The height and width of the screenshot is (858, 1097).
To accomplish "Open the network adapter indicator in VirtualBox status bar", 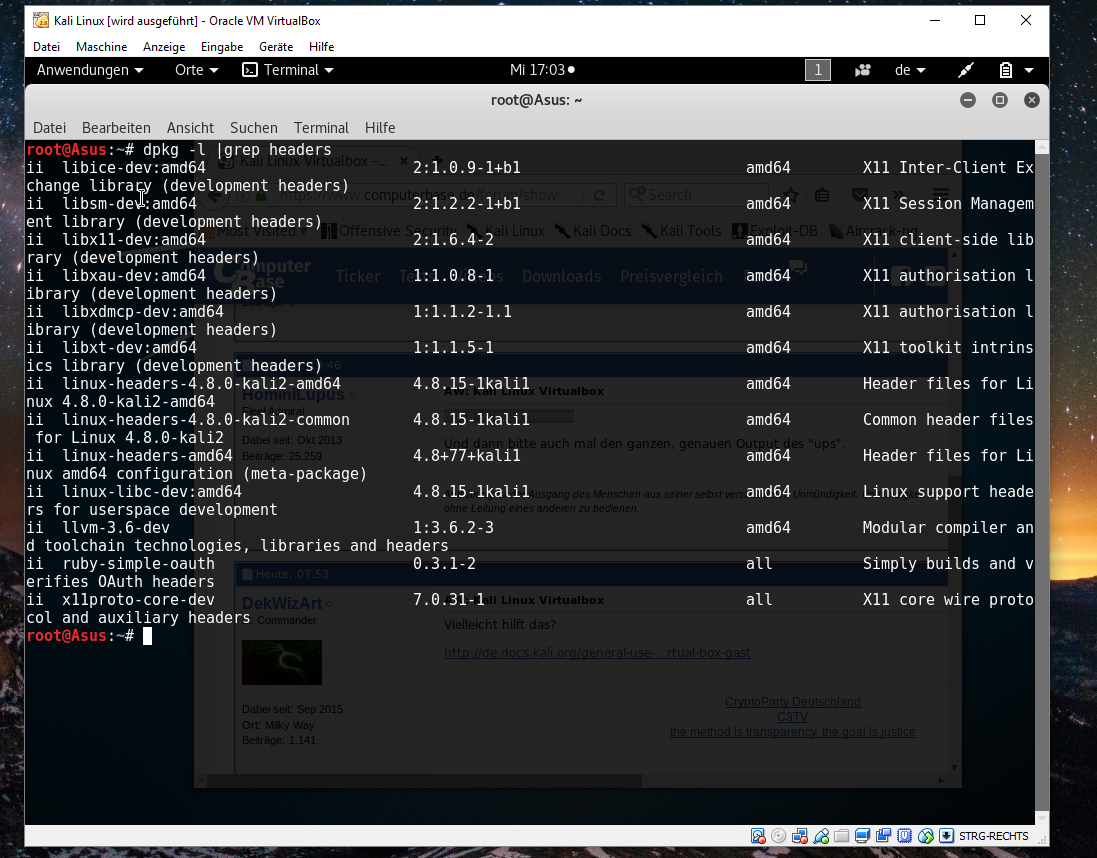I will click(800, 836).
